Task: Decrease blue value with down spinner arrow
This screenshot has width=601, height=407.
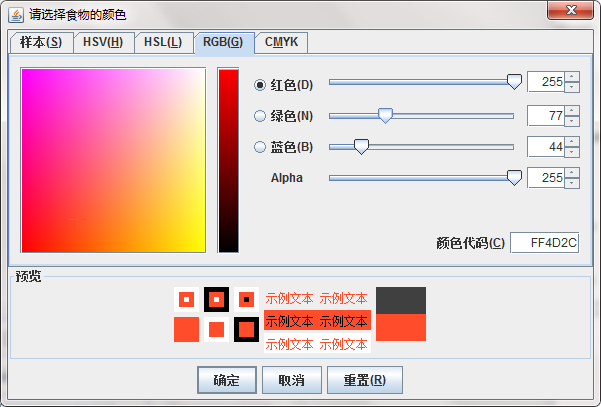Action: [x=571, y=152]
